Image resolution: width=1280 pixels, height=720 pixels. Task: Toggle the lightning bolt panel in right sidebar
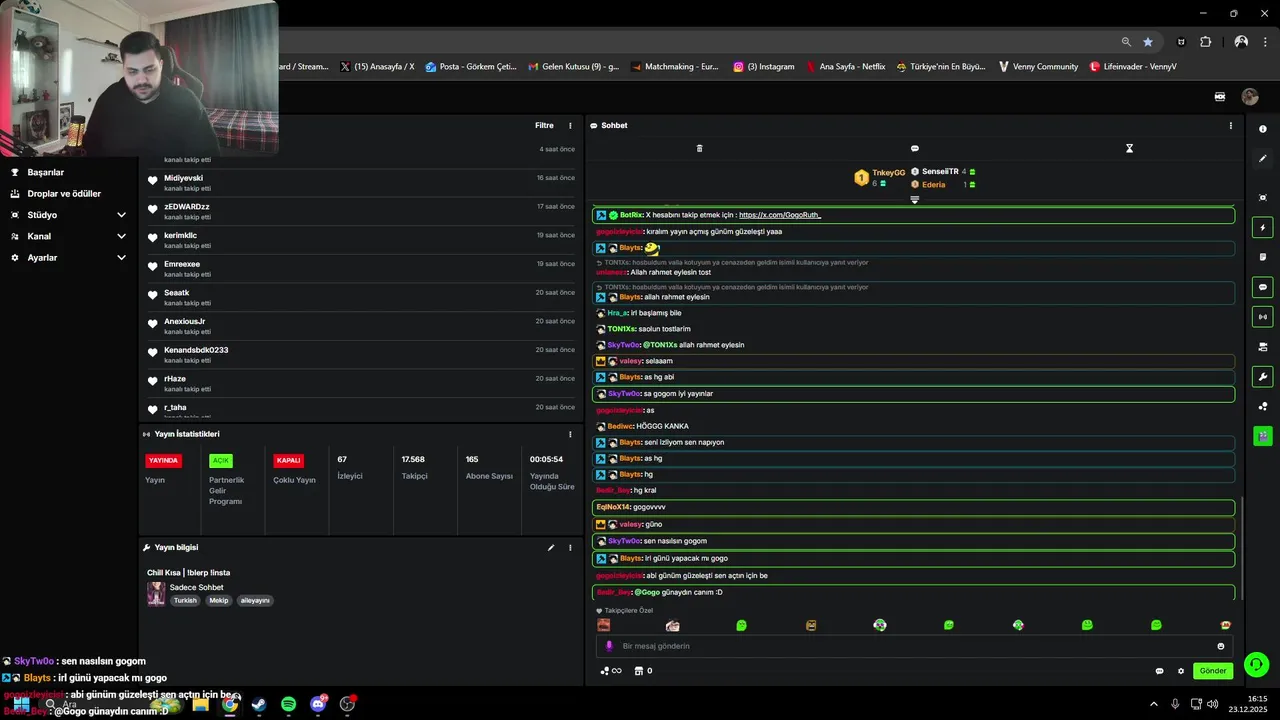tap(1263, 228)
